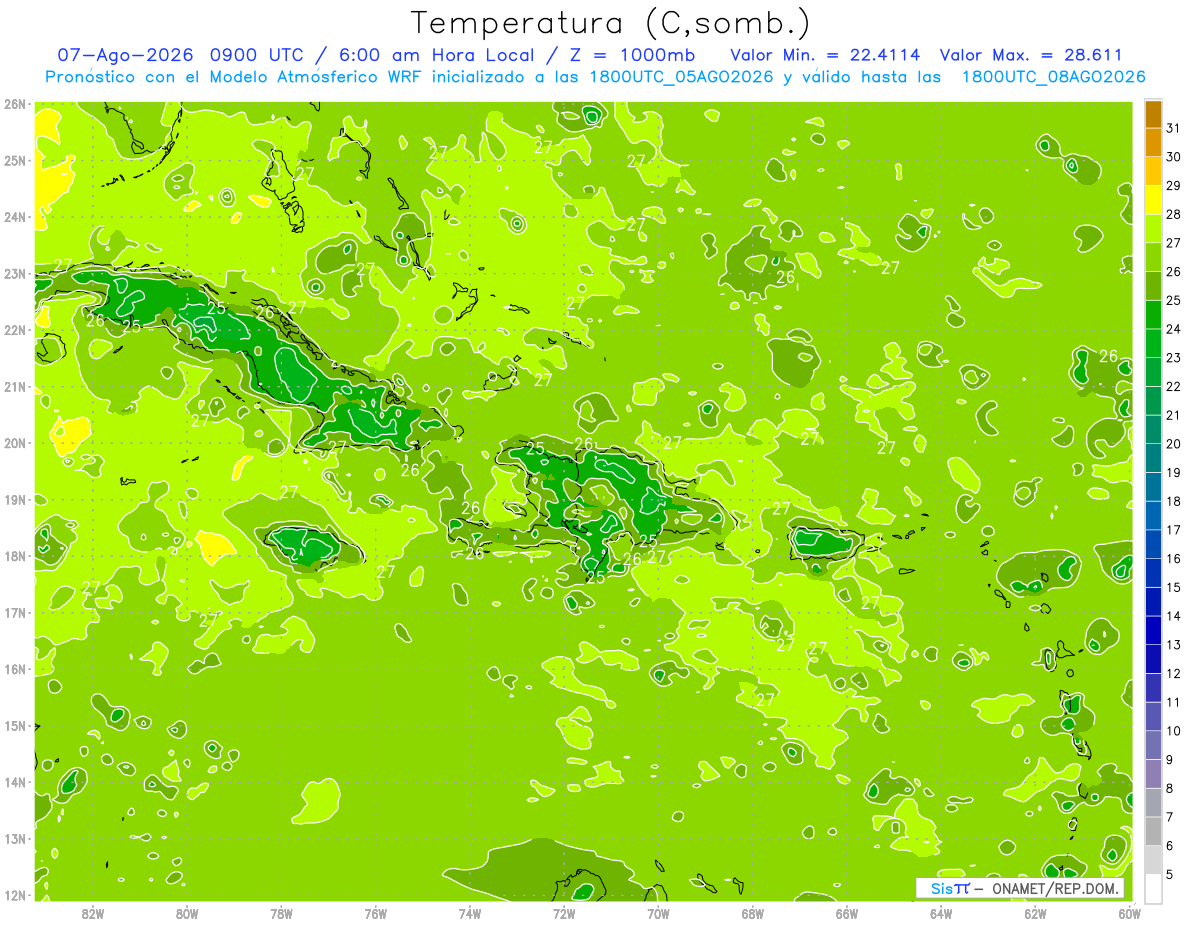Image resolution: width=1200 pixels, height=927 pixels.
Task: Click the "13N" latitude axis label
Action: tap(14, 838)
